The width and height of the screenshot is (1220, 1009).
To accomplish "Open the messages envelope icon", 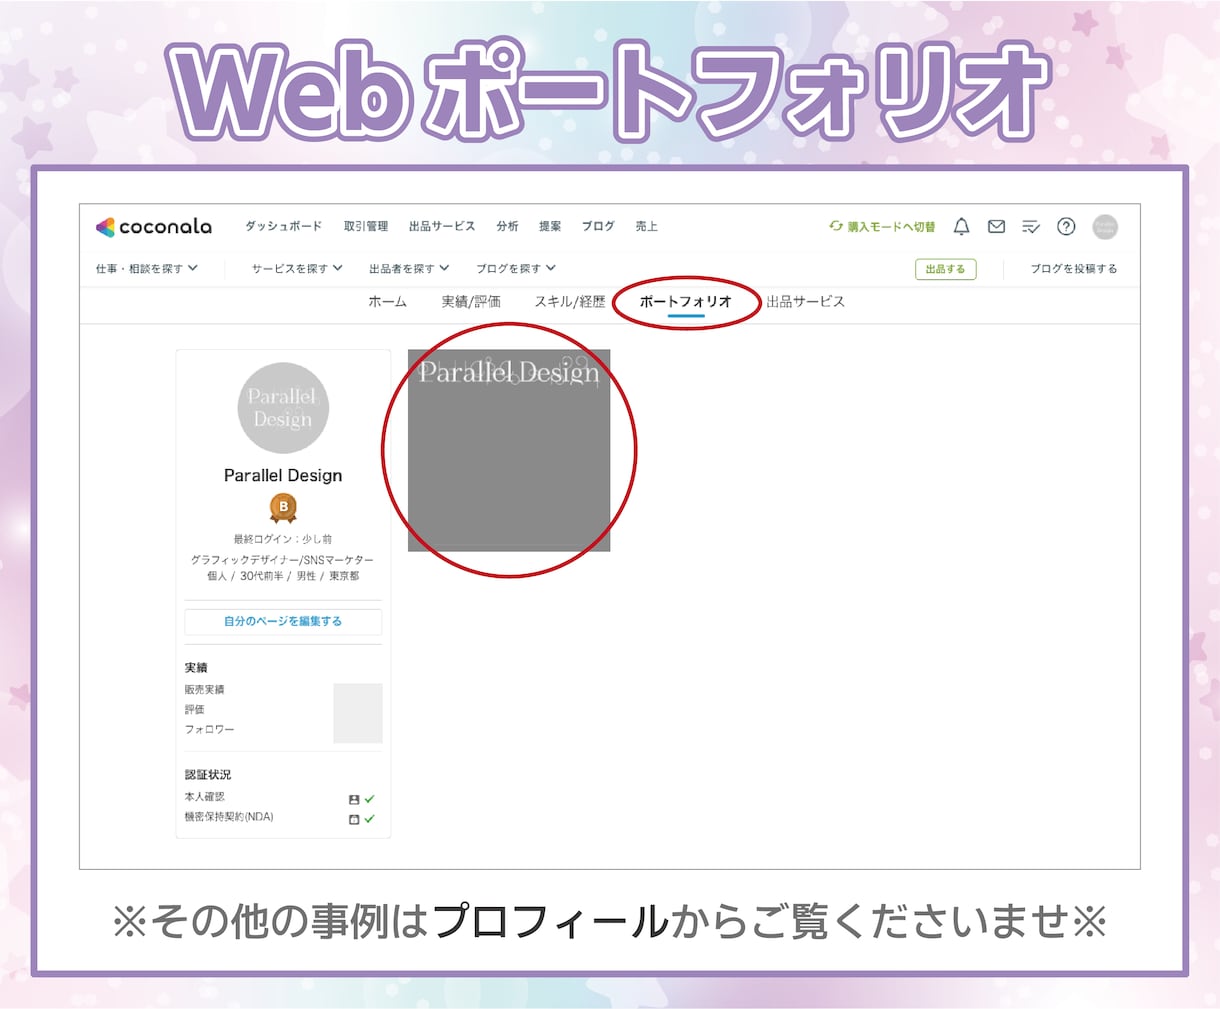I will [996, 227].
